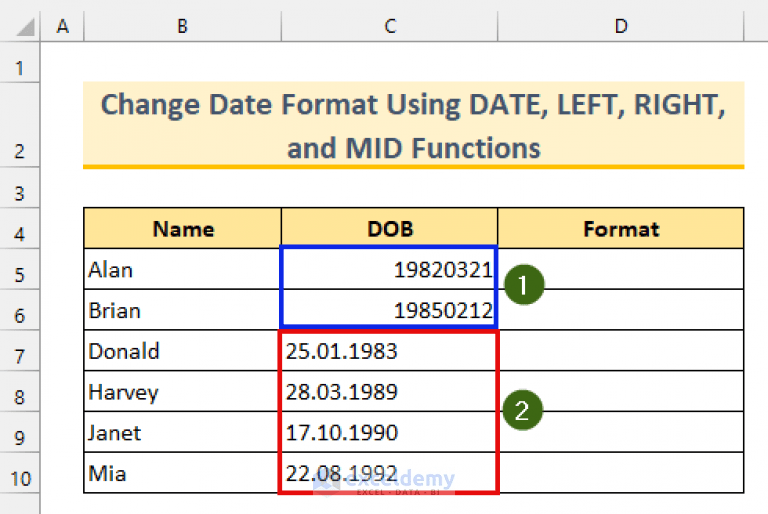The height and width of the screenshot is (514, 768).
Task: Select row 1 header
Action: (x=20, y=62)
